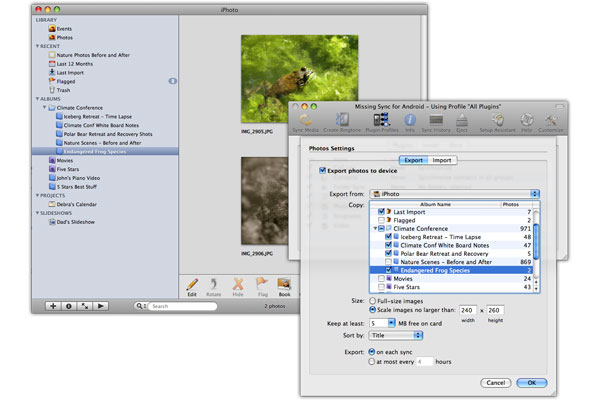Uncheck Climate Conf White Board Notes checkbox
Viewport: 600px width, 400px height.
click(388, 245)
